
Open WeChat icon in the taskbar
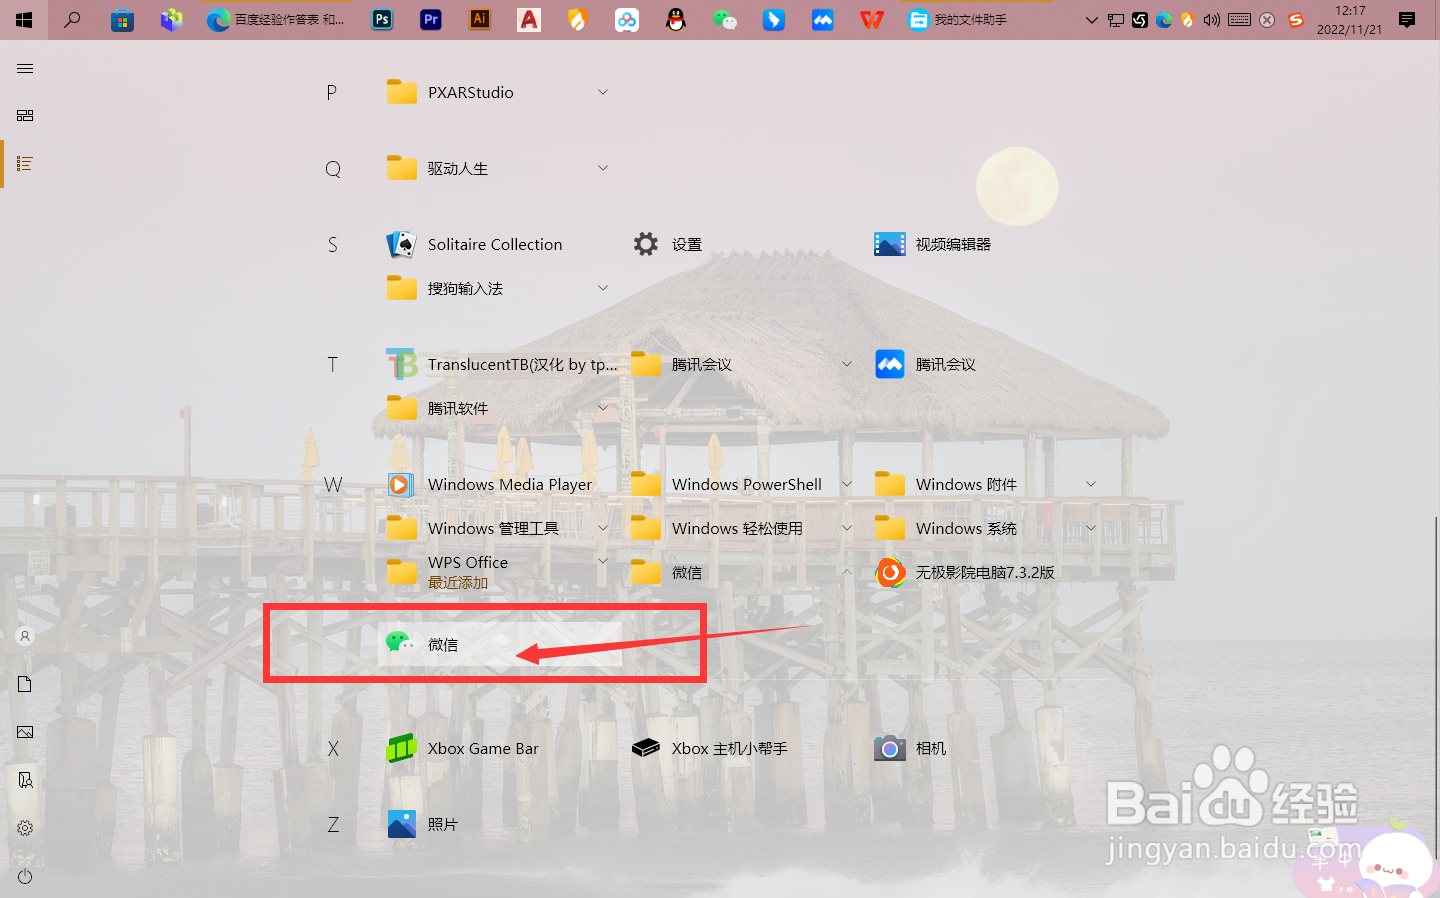click(725, 20)
